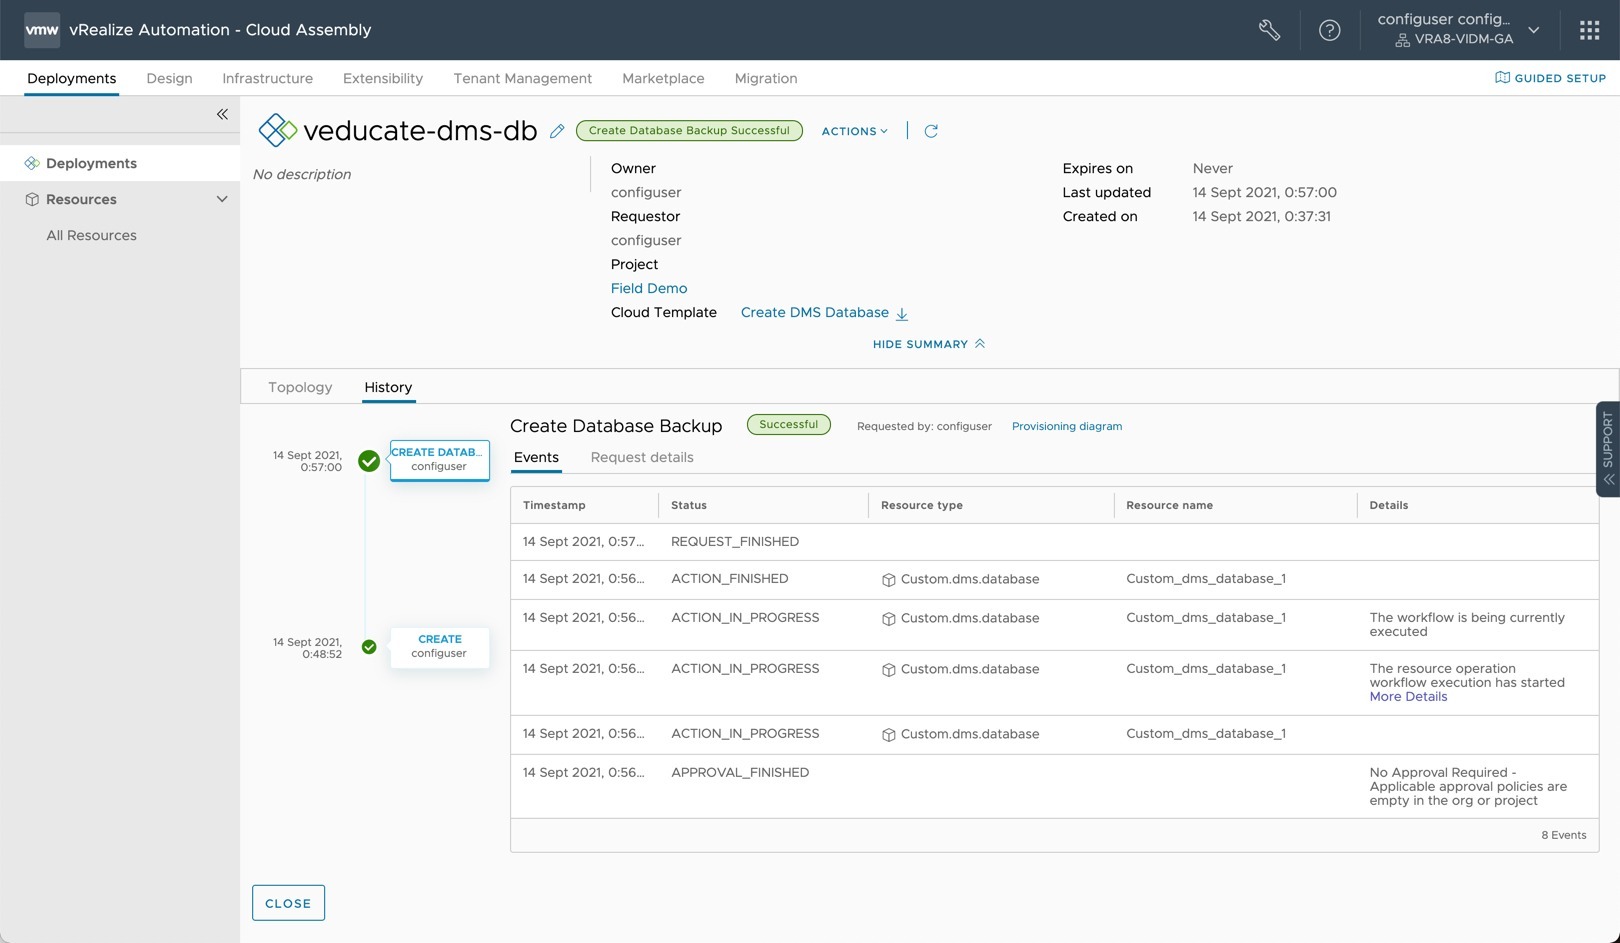Image resolution: width=1620 pixels, height=943 pixels.
Task: Open the Deployments top tab
Action: click(71, 78)
